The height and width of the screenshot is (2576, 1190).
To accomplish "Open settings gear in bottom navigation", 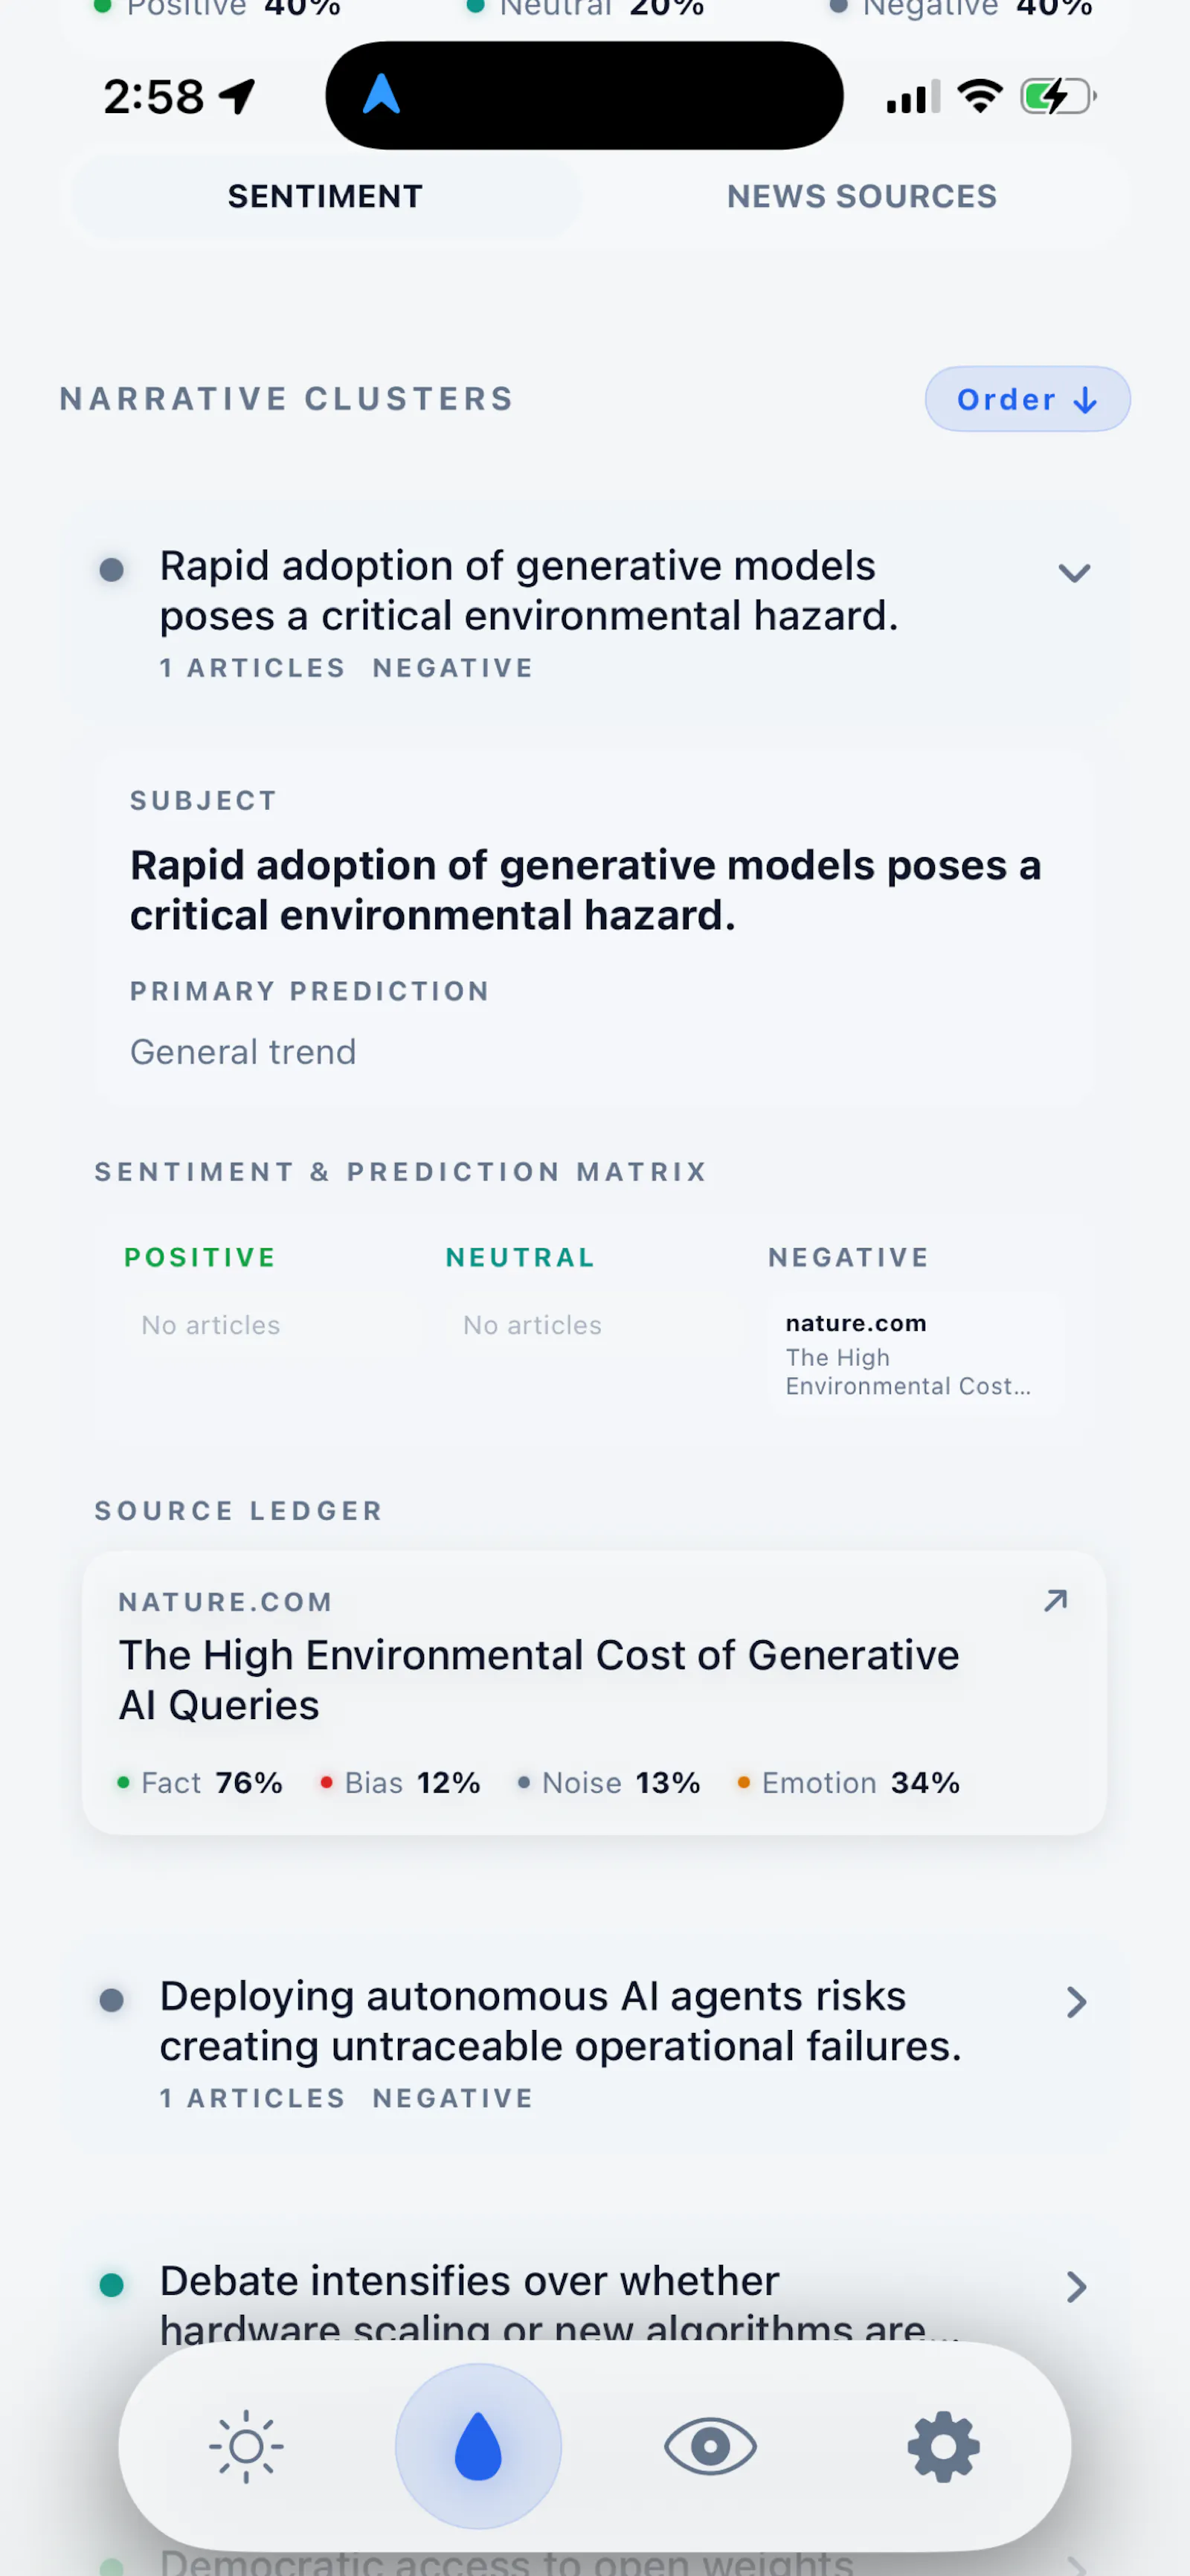I will point(943,2447).
